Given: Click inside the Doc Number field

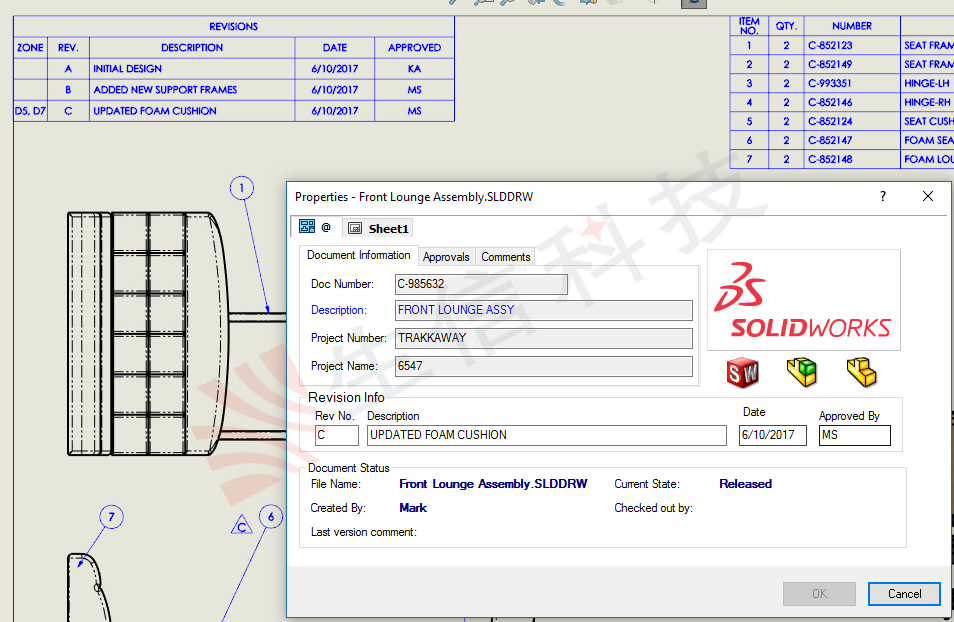Looking at the screenshot, I should (x=481, y=284).
